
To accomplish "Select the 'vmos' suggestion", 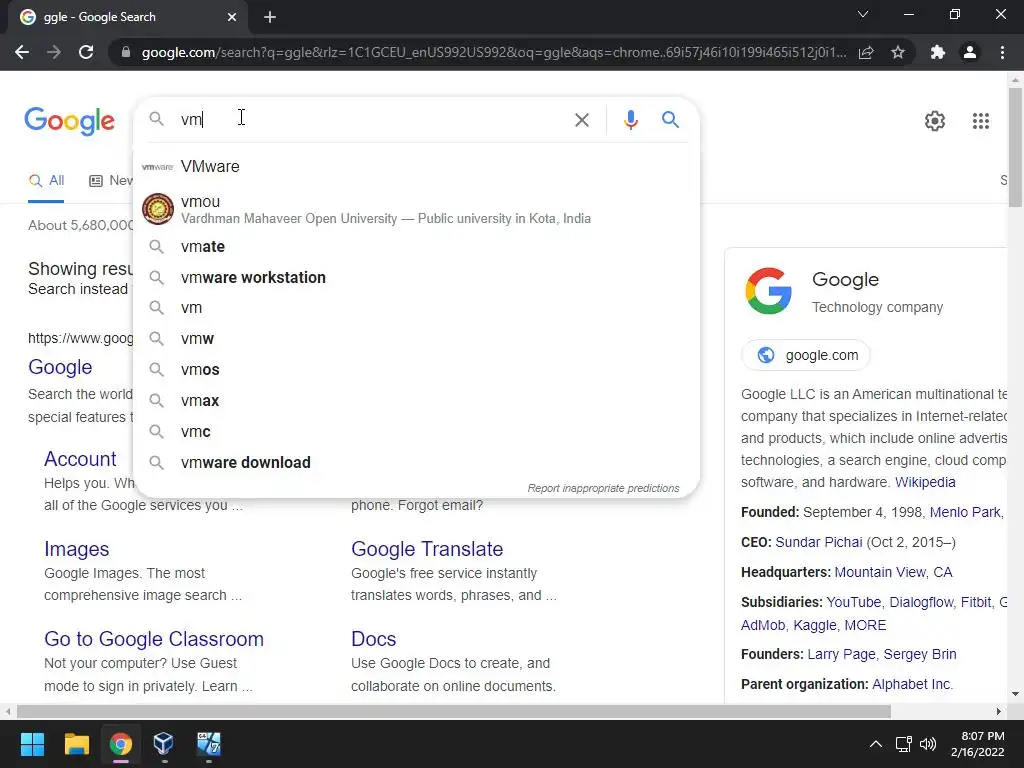I will pyautogui.click(x=416, y=370).
